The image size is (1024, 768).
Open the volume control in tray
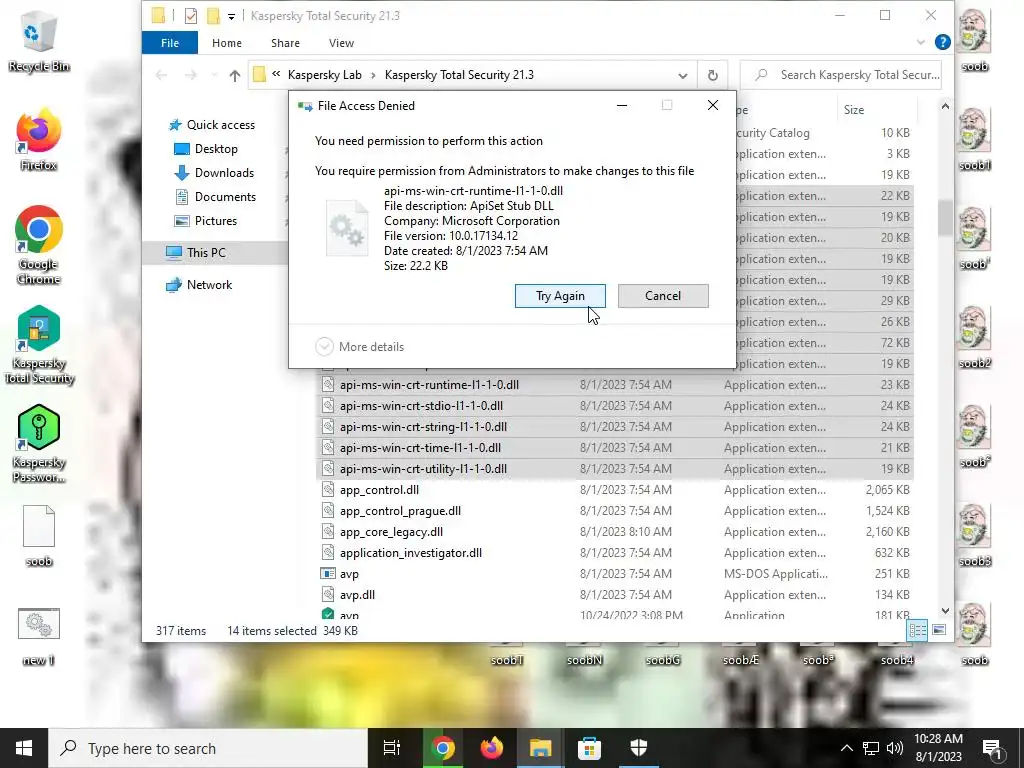895,748
